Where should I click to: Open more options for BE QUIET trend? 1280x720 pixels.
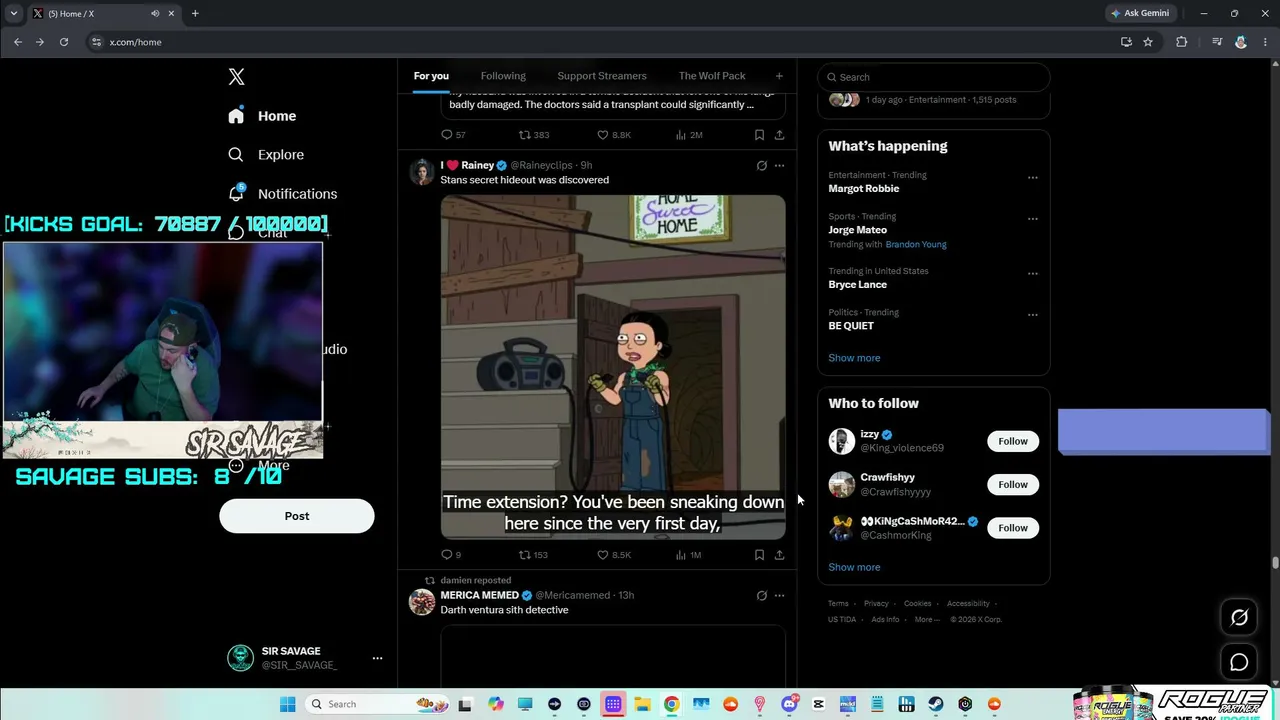tap(1033, 315)
